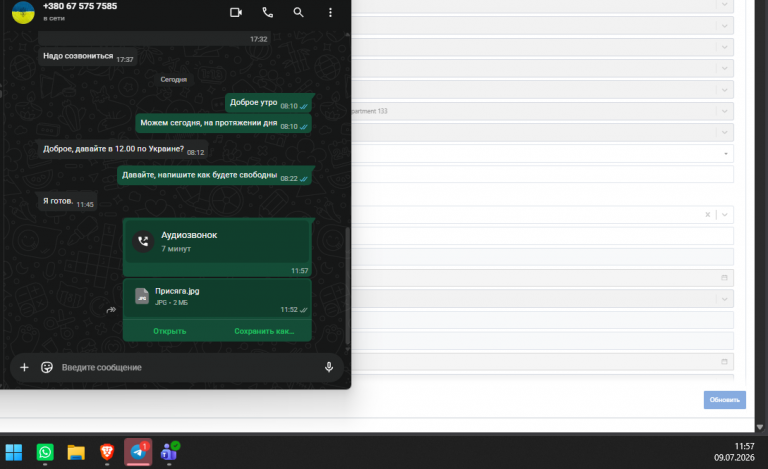Expand the apartment 133 dropdown in the form
The height and width of the screenshot is (469, 768).
click(x=724, y=111)
